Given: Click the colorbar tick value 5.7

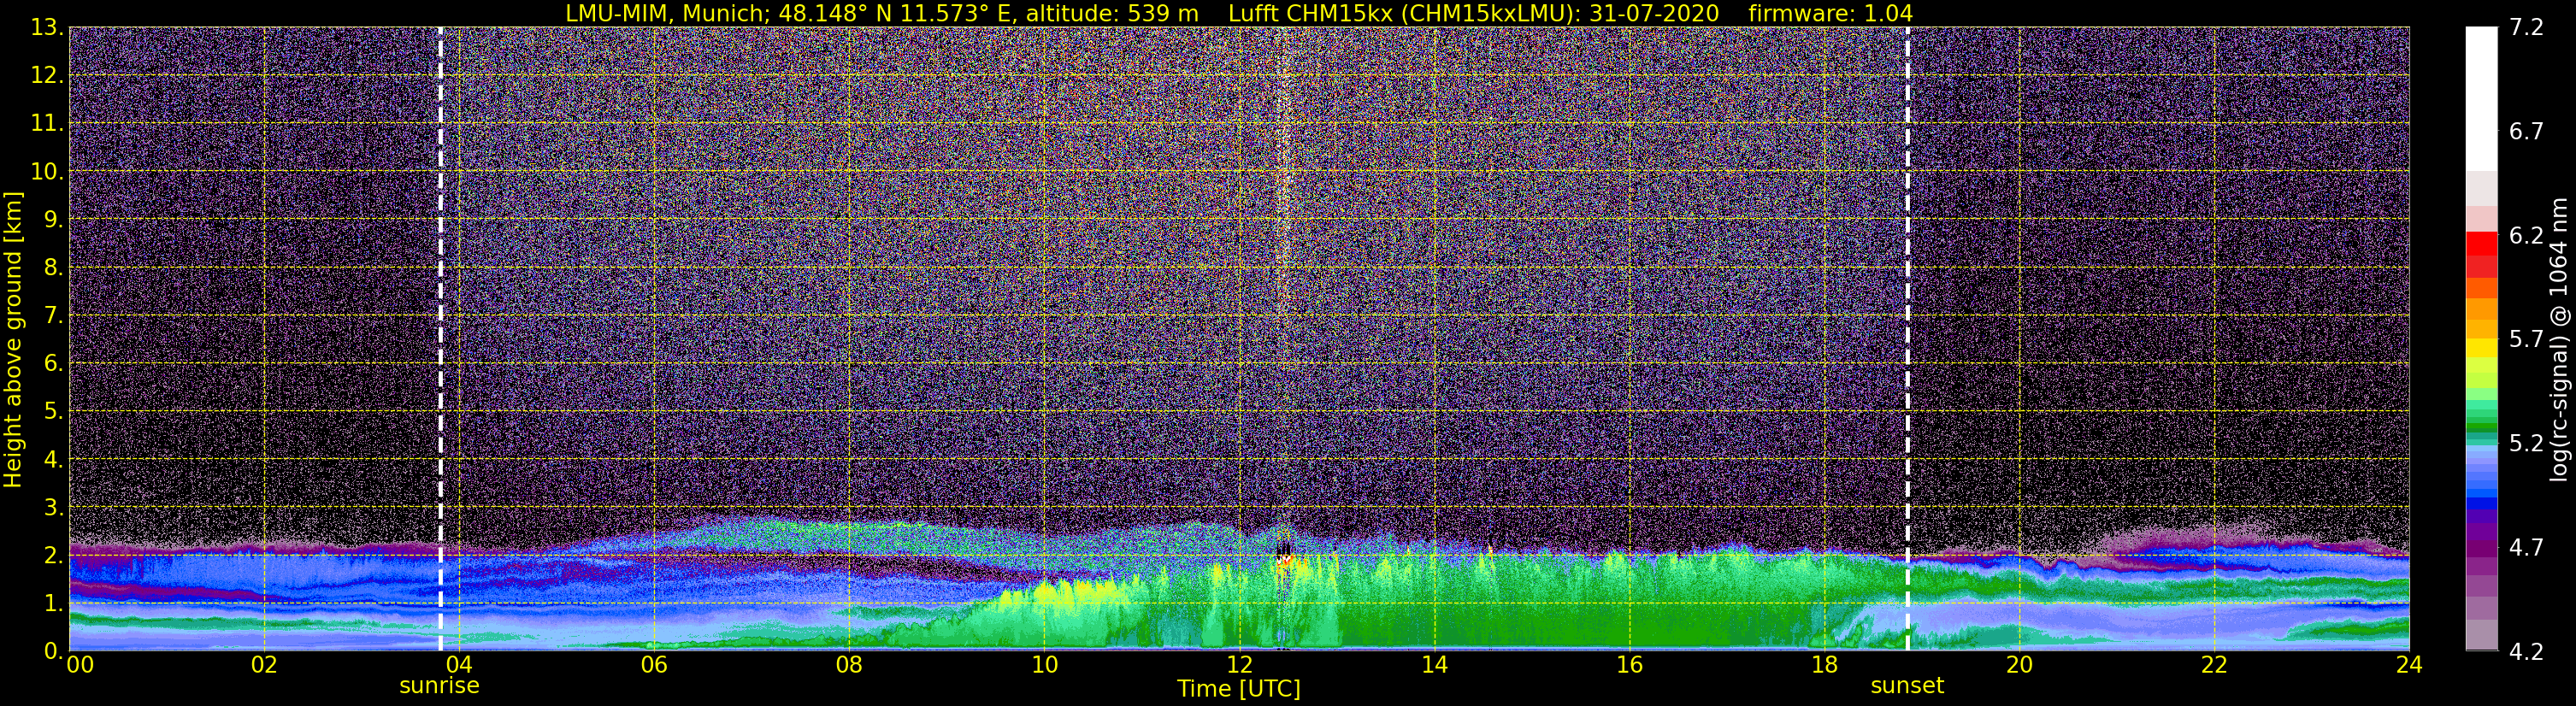Looking at the screenshot, I should (x=2526, y=339).
